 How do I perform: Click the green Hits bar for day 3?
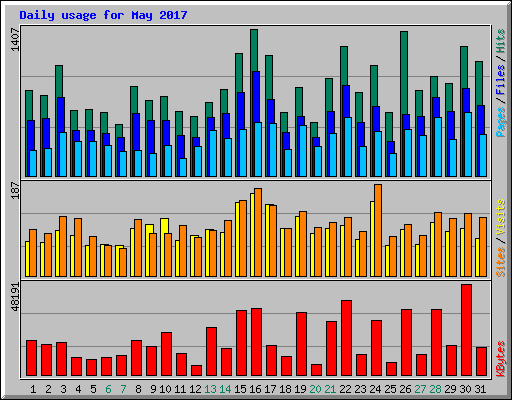tap(59, 81)
